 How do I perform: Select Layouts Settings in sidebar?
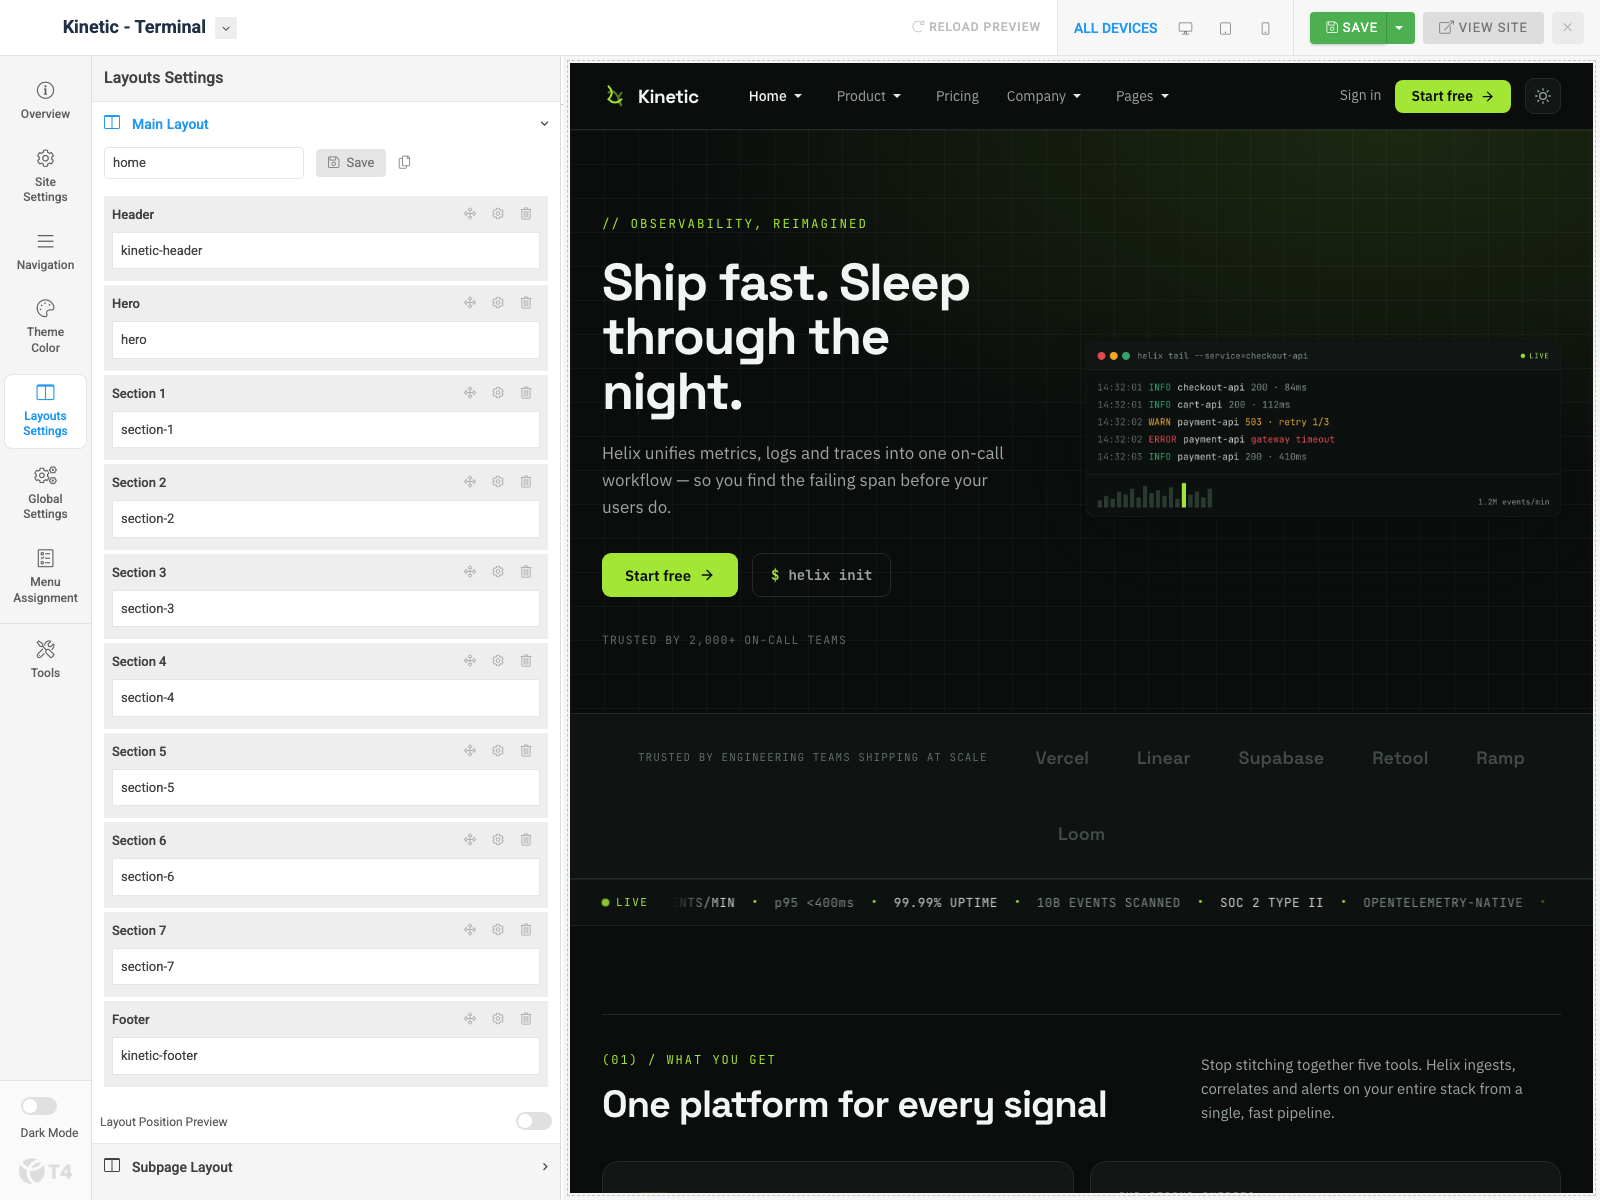point(45,411)
